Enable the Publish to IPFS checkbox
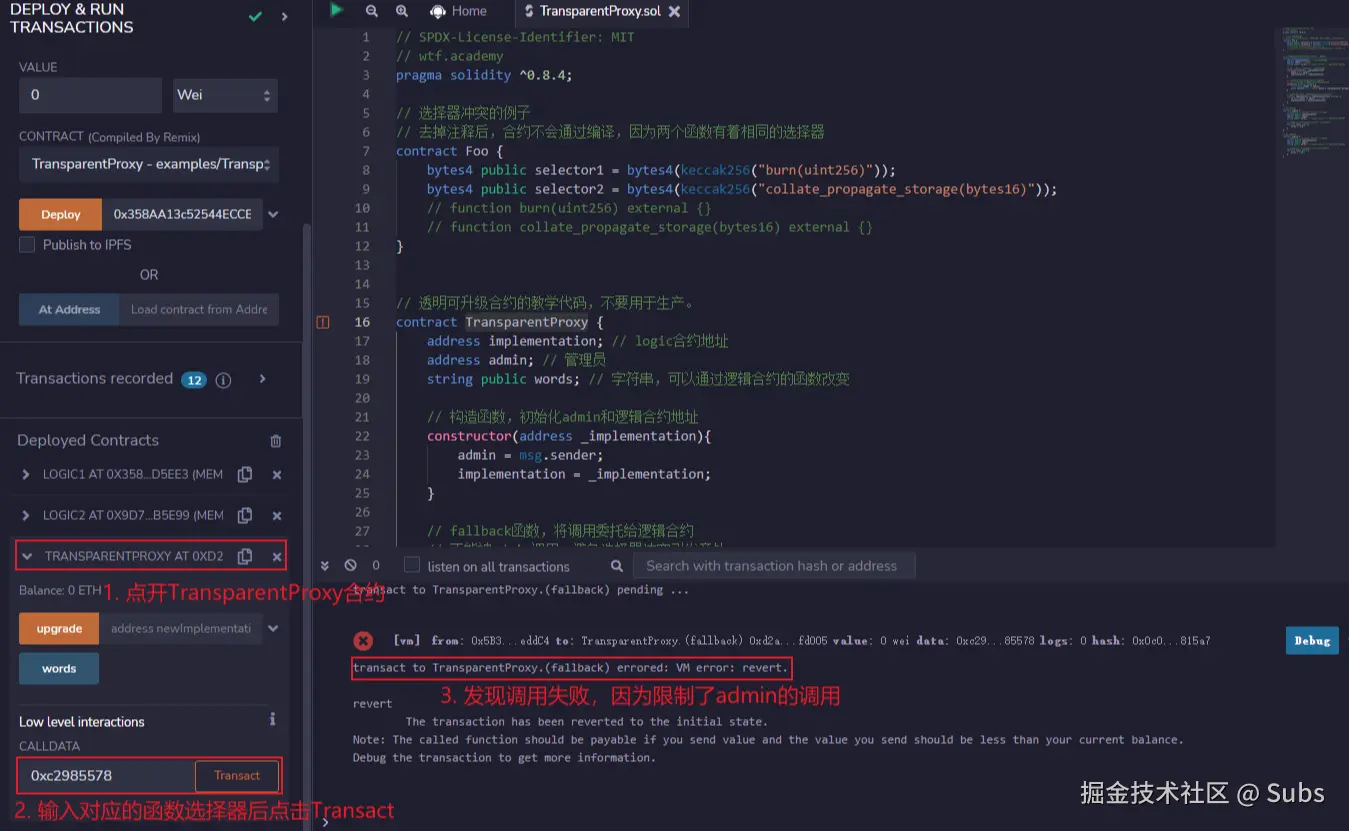 click(27, 244)
